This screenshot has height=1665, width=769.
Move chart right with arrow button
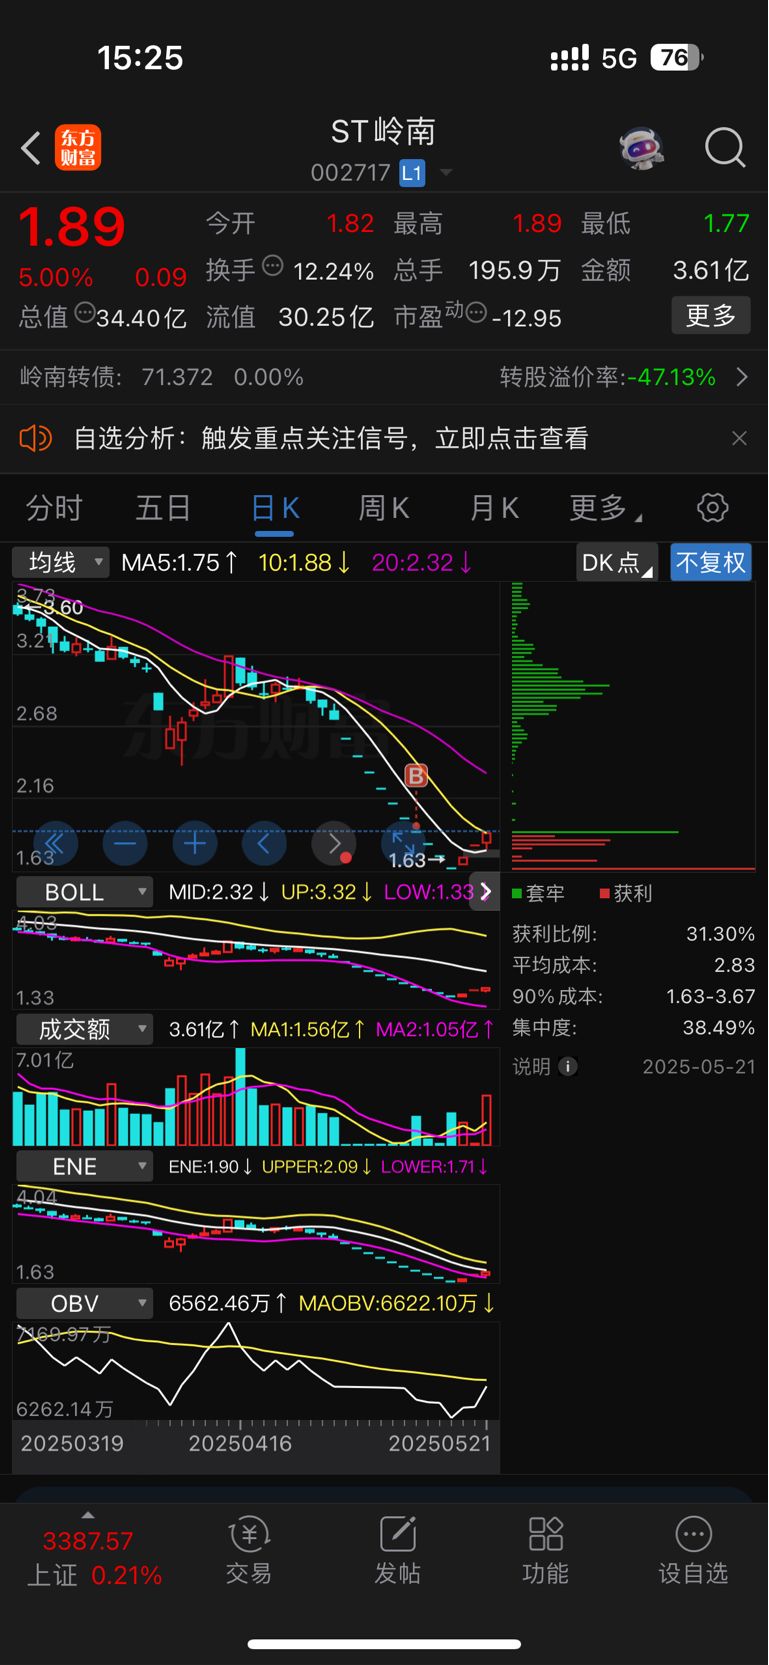click(335, 844)
